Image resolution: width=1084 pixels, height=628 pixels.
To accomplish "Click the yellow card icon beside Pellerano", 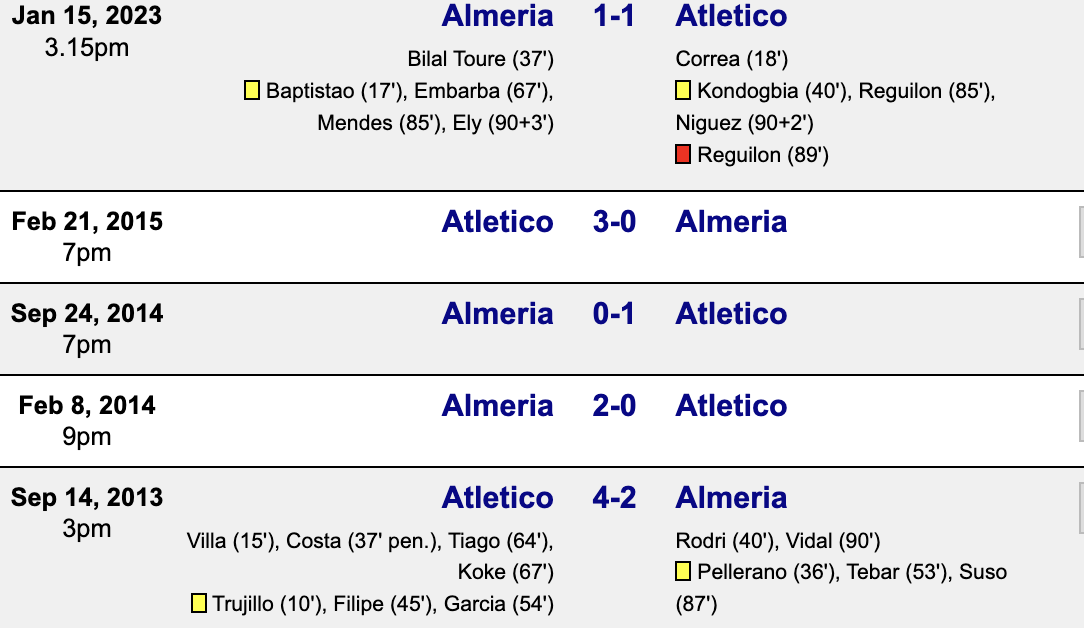I will click(x=683, y=571).
